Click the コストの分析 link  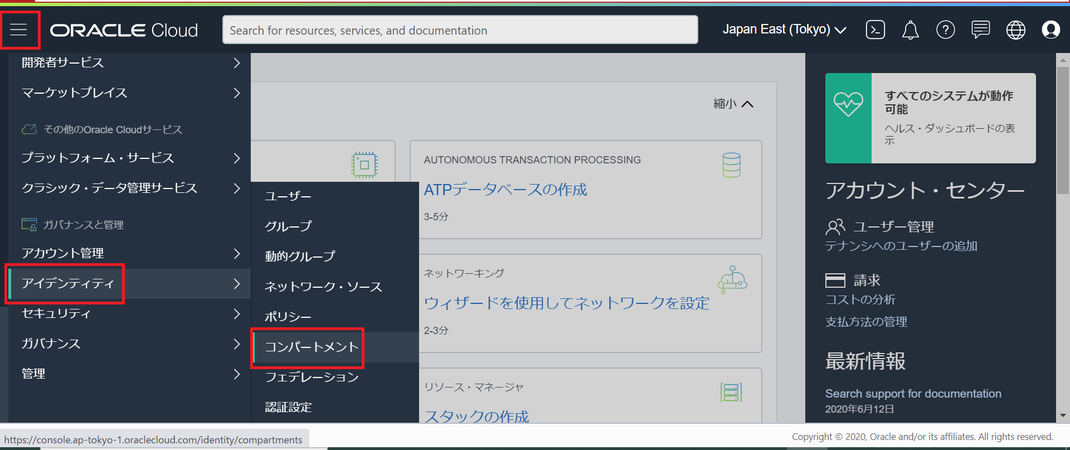pos(860,299)
